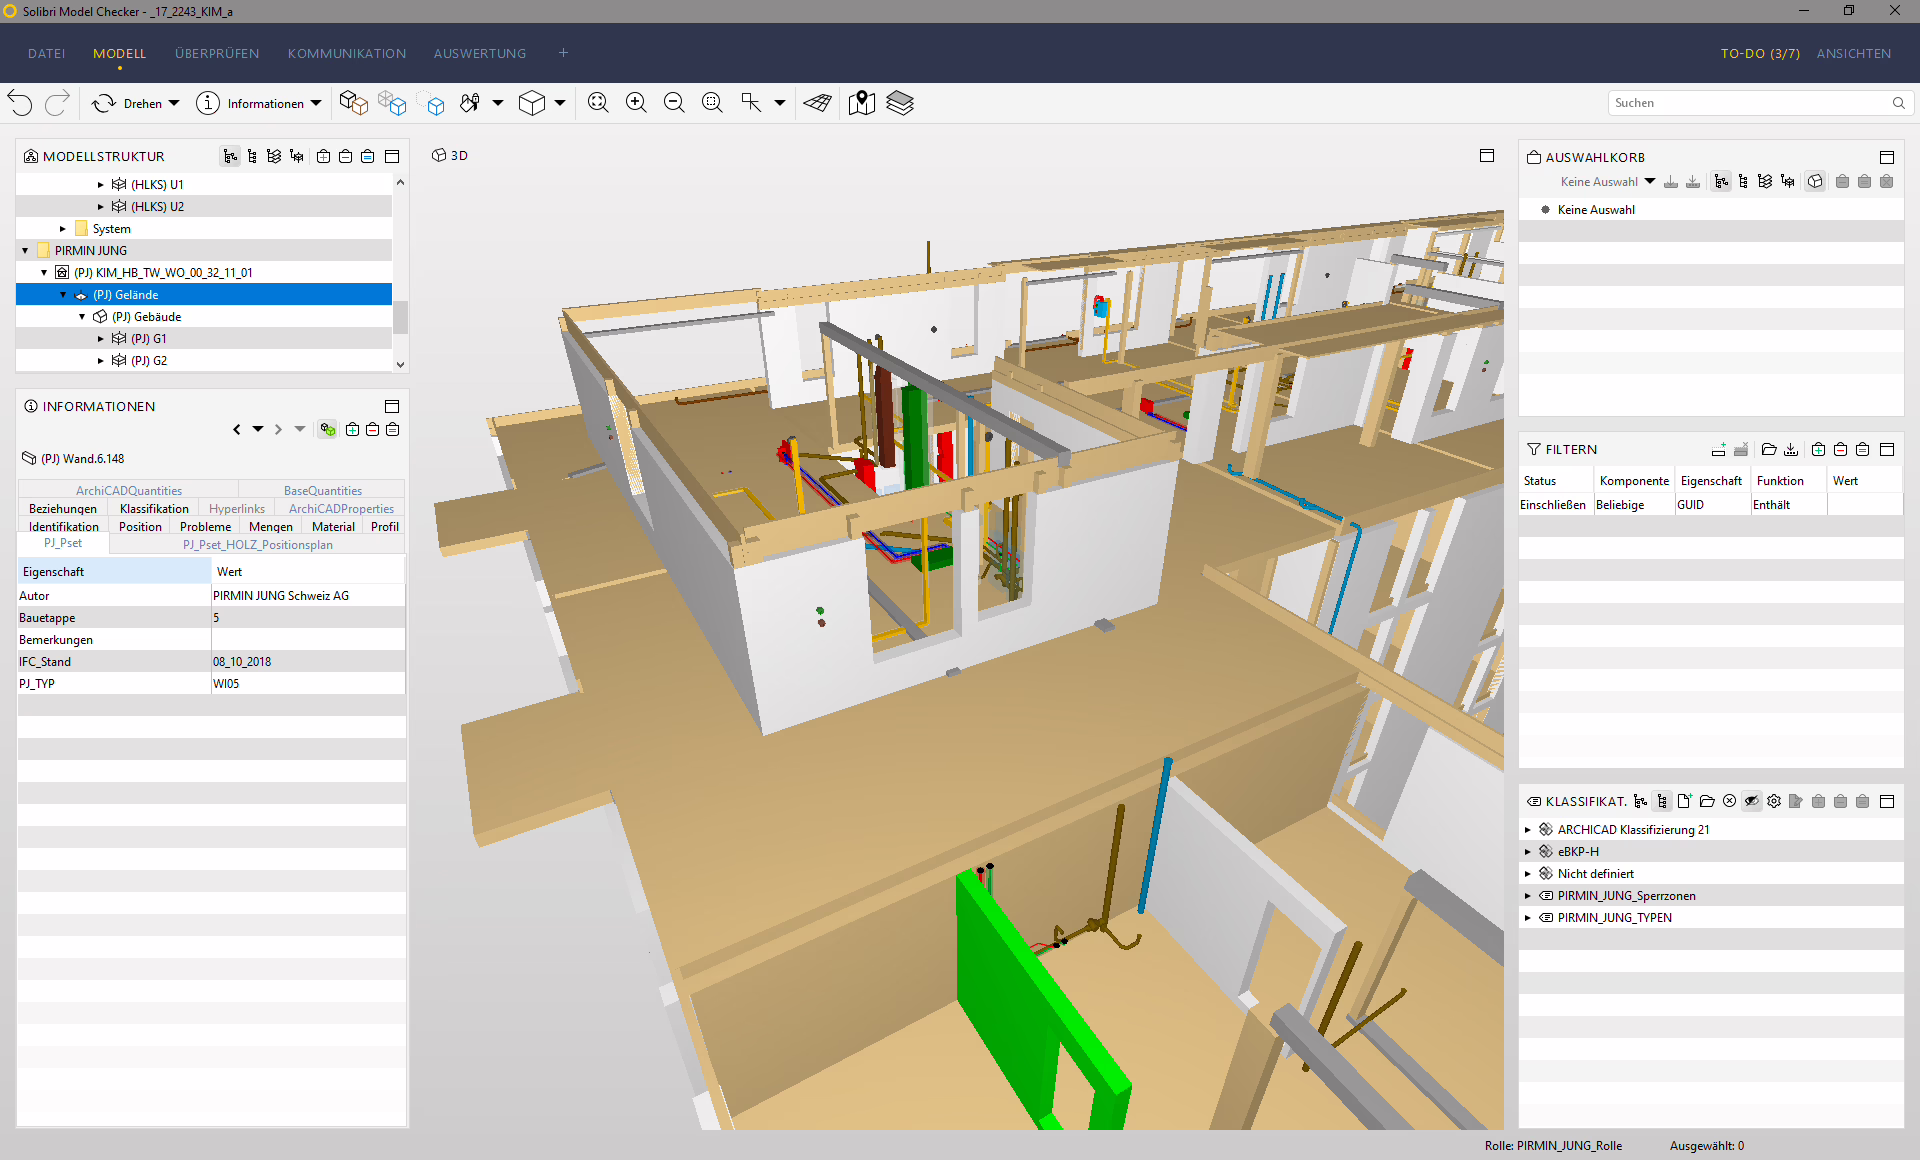The image size is (1920, 1160).
Task: Click the undo arrow icon
Action: (x=20, y=103)
